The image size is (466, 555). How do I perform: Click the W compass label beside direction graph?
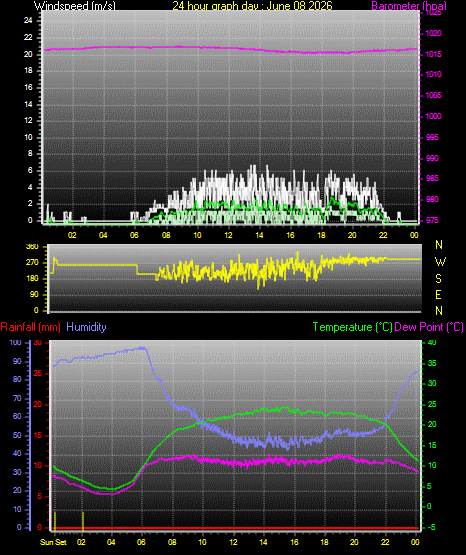point(440,262)
